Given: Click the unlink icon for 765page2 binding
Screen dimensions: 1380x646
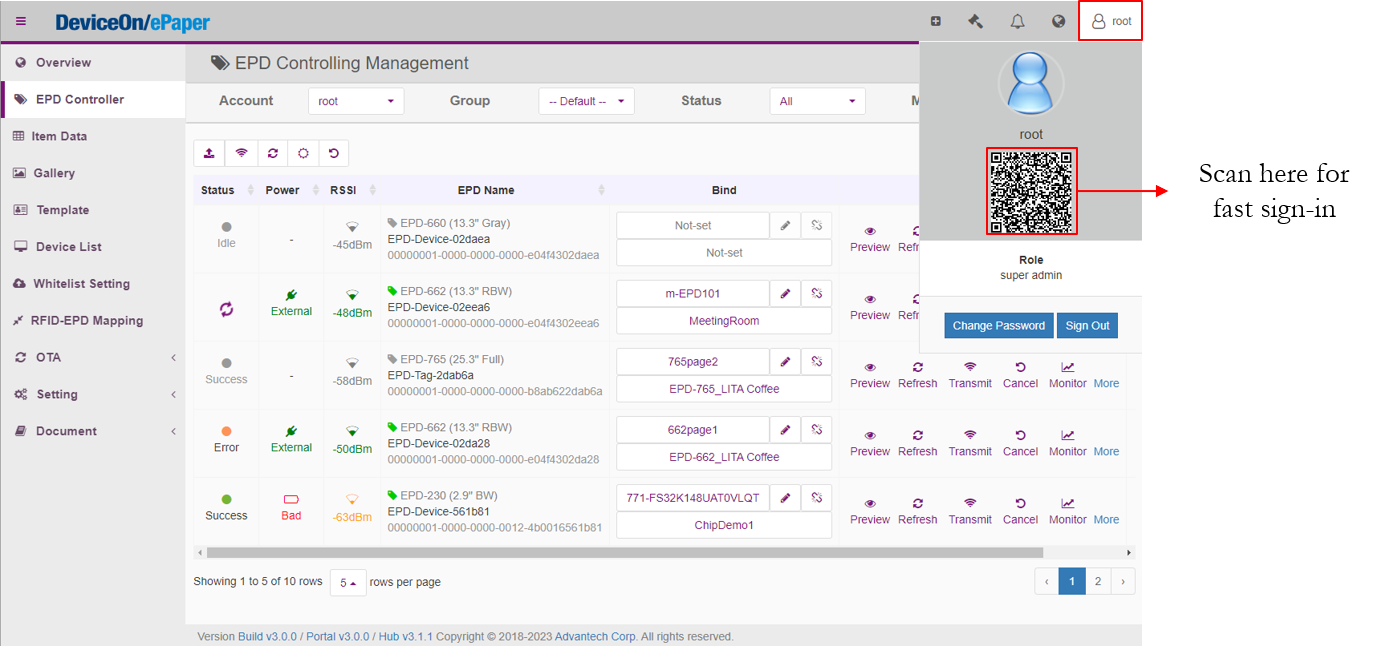Looking at the screenshot, I should point(816,362).
